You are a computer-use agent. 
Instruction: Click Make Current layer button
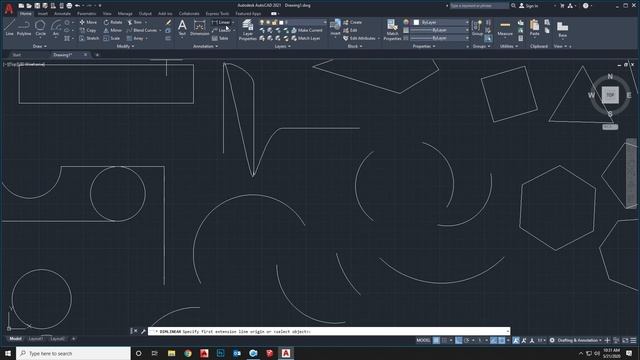tap(307, 30)
